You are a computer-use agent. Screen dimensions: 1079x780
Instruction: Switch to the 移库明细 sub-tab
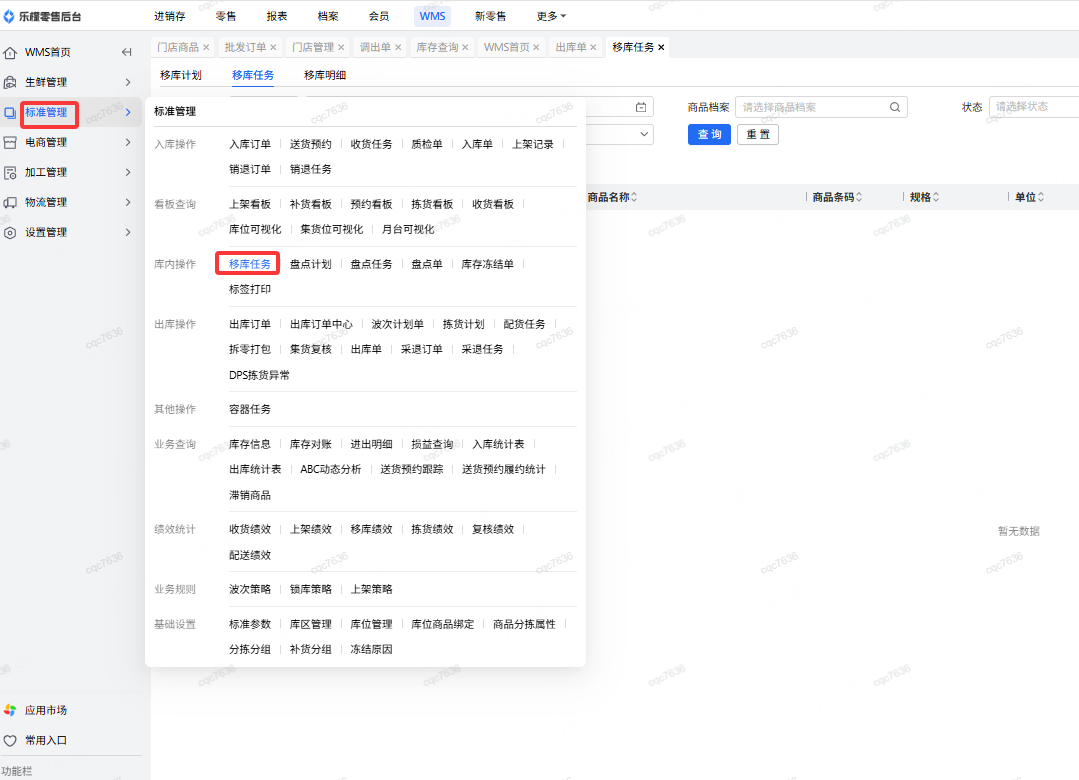[x=325, y=76]
